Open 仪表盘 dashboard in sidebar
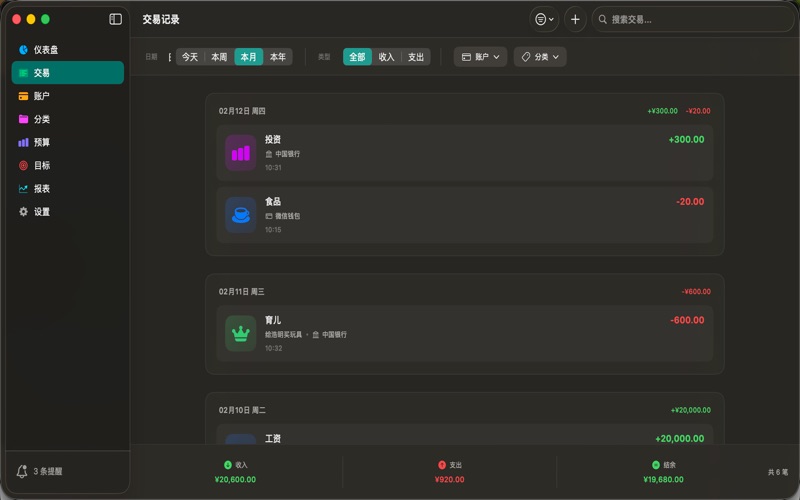The height and width of the screenshot is (500, 800). click(x=45, y=50)
